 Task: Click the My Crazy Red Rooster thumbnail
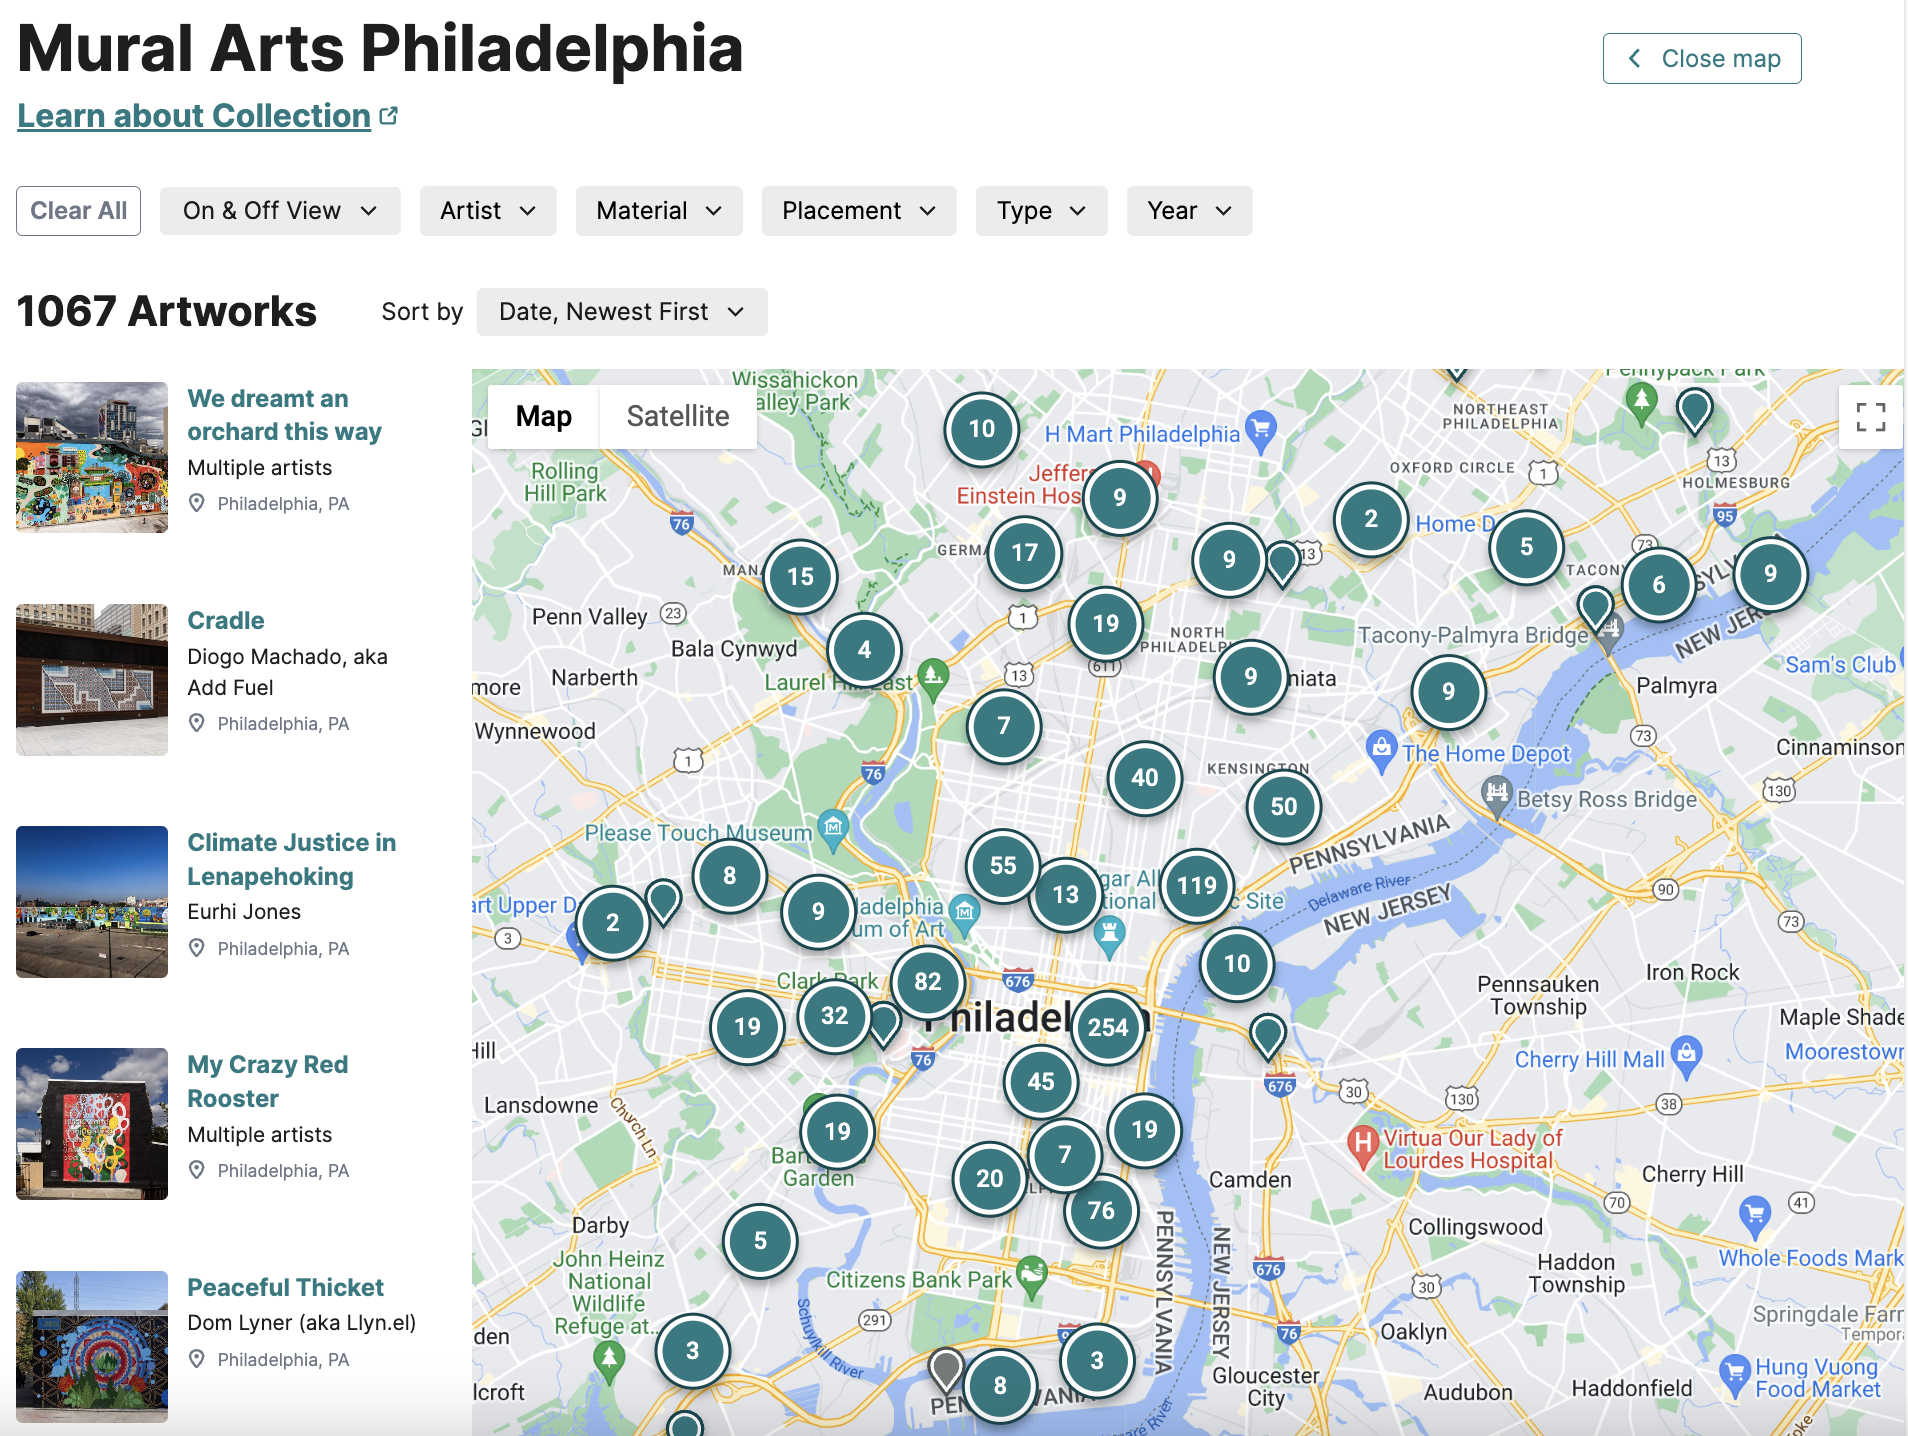(x=91, y=1124)
